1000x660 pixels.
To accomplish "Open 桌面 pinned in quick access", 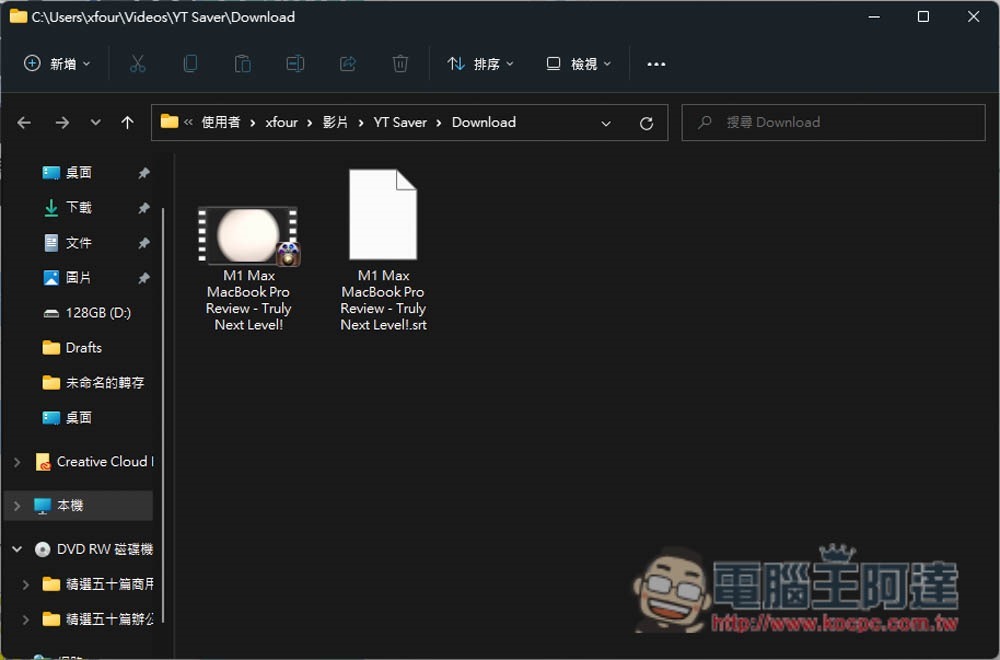I will 78,172.
